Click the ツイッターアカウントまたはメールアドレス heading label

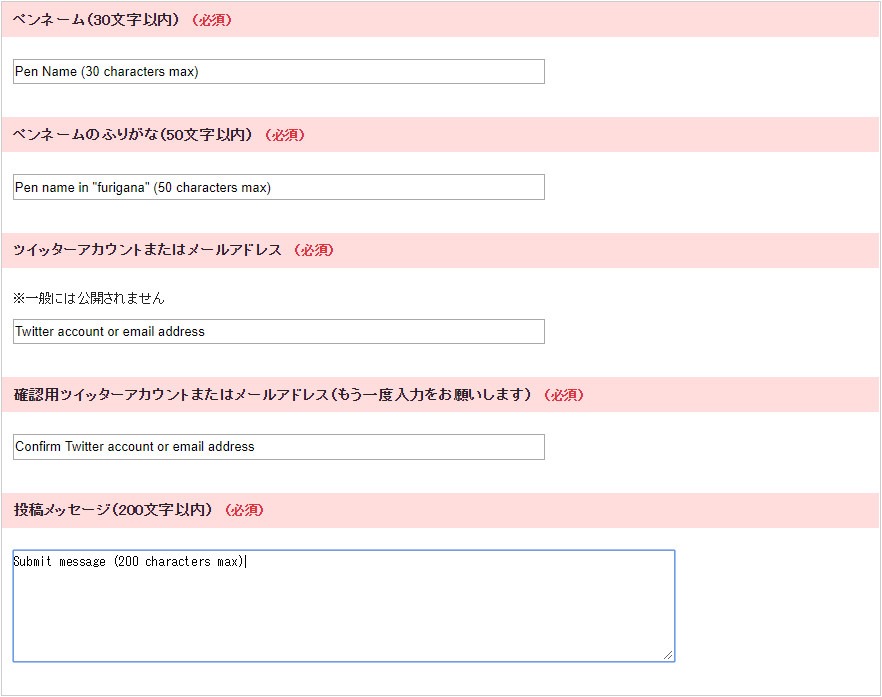click(x=147, y=250)
